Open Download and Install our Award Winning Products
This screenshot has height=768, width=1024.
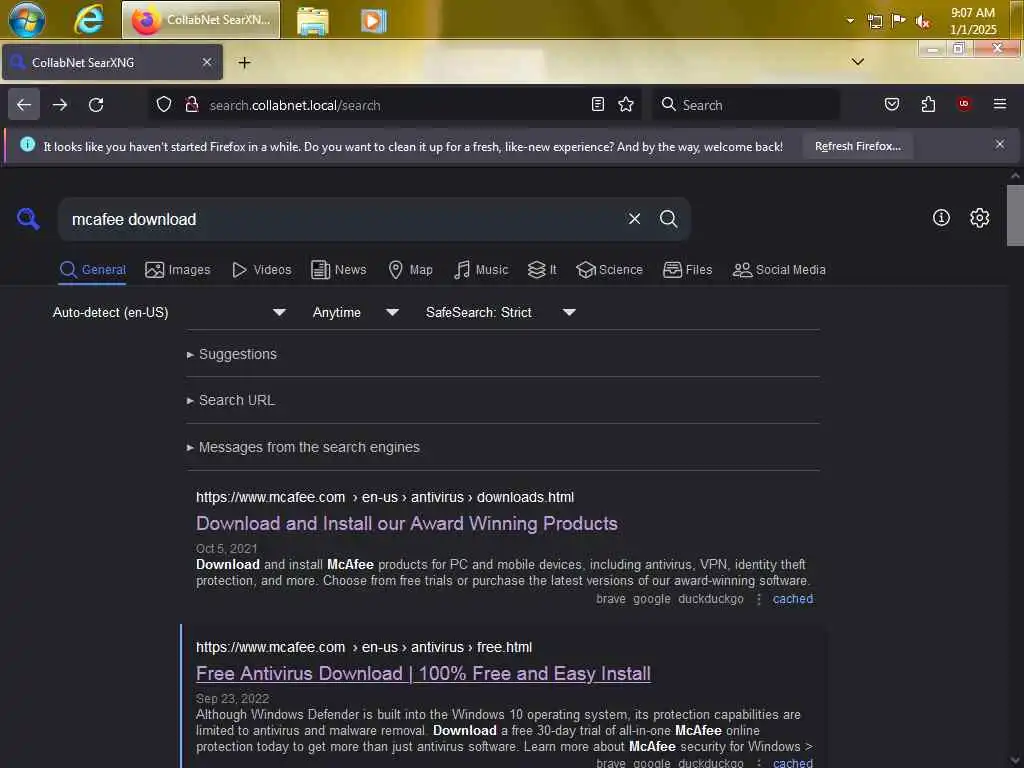[407, 523]
